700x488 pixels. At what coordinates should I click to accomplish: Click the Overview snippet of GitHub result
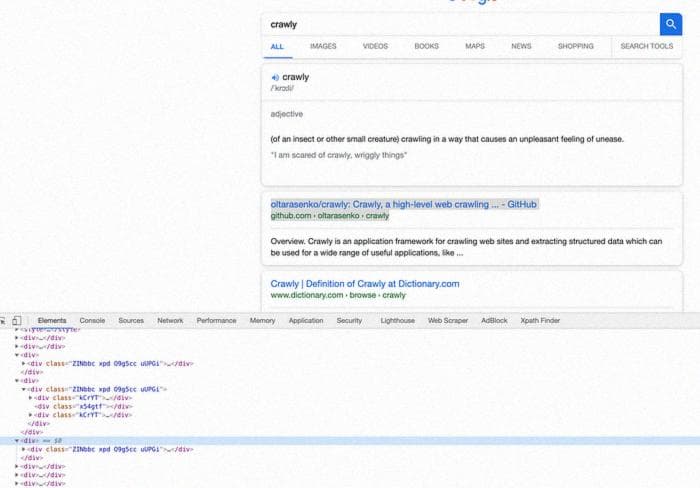(x=466, y=247)
